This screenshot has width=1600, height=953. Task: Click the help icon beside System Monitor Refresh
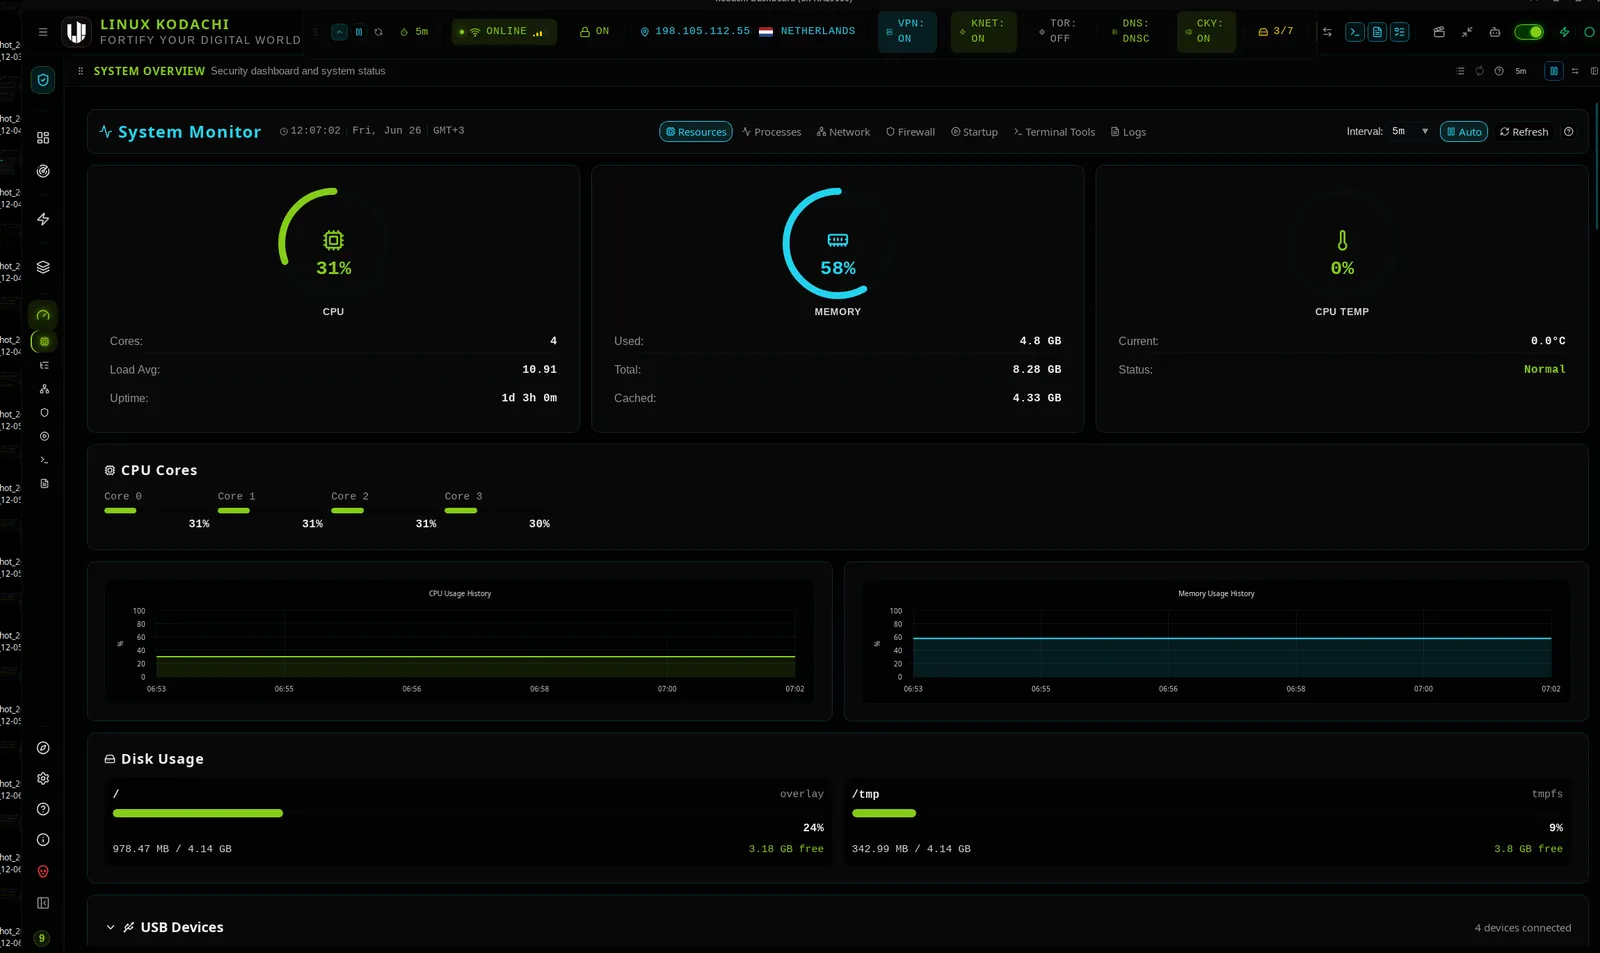pyautogui.click(x=1569, y=132)
